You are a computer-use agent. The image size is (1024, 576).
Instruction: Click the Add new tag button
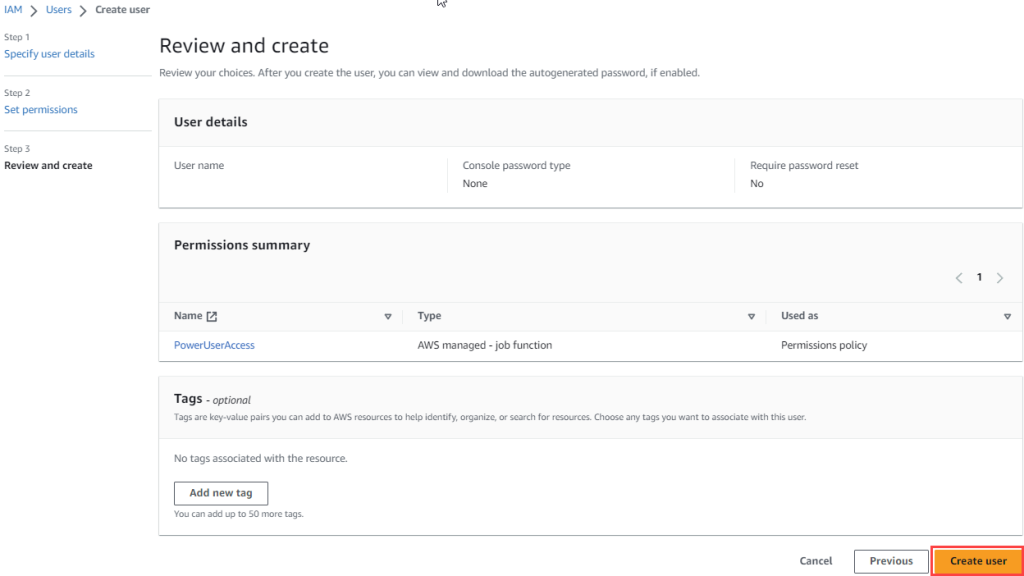[x=220, y=493]
